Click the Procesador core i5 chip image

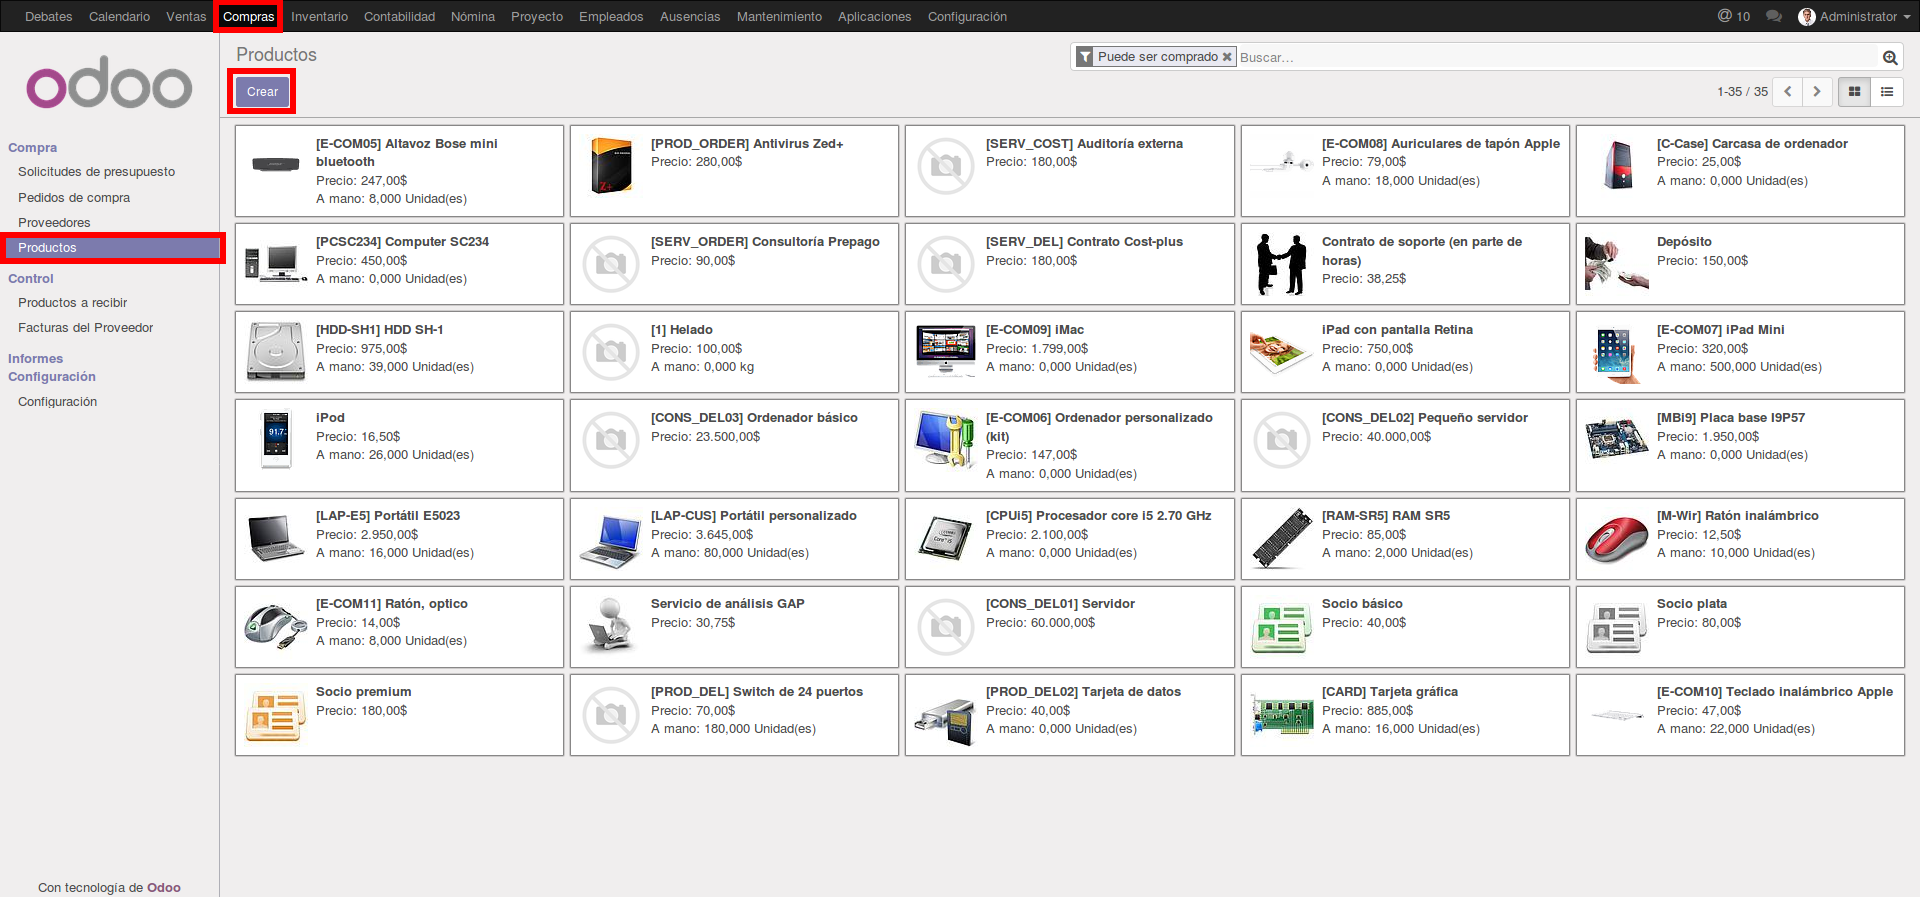point(946,538)
